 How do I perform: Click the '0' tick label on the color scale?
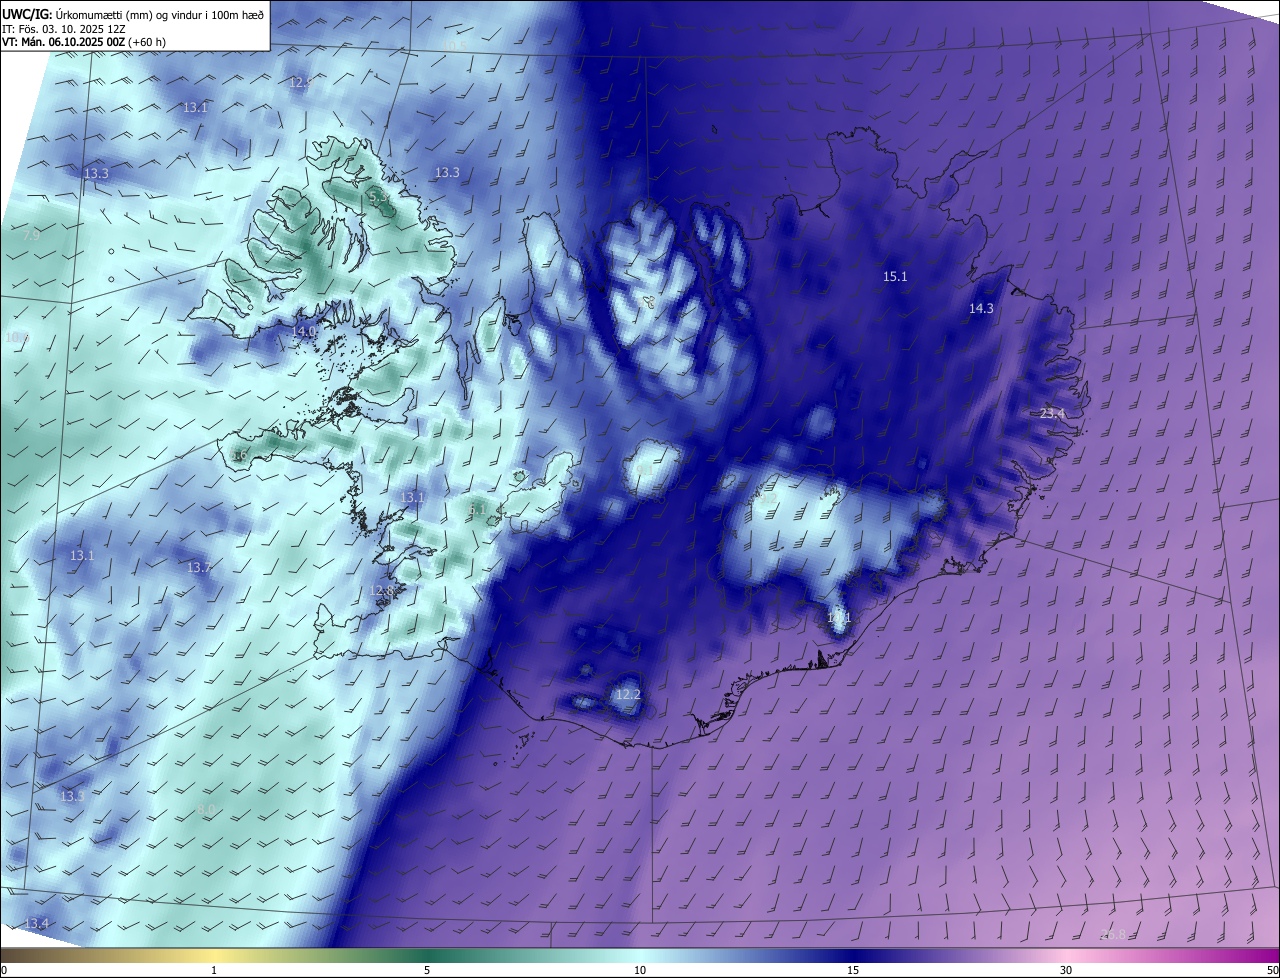pyautogui.click(x=4, y=970)
